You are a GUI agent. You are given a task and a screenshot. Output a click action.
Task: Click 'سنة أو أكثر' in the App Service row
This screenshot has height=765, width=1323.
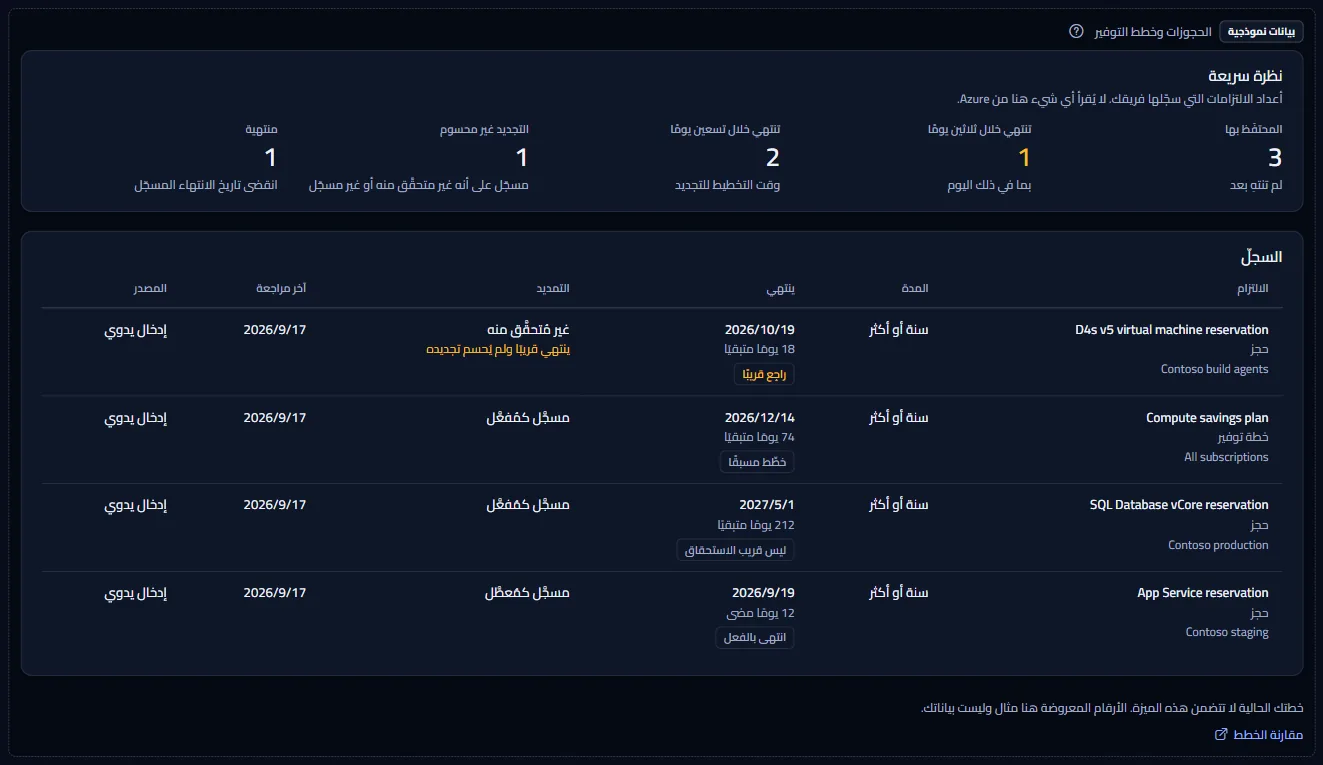(899, 593)
